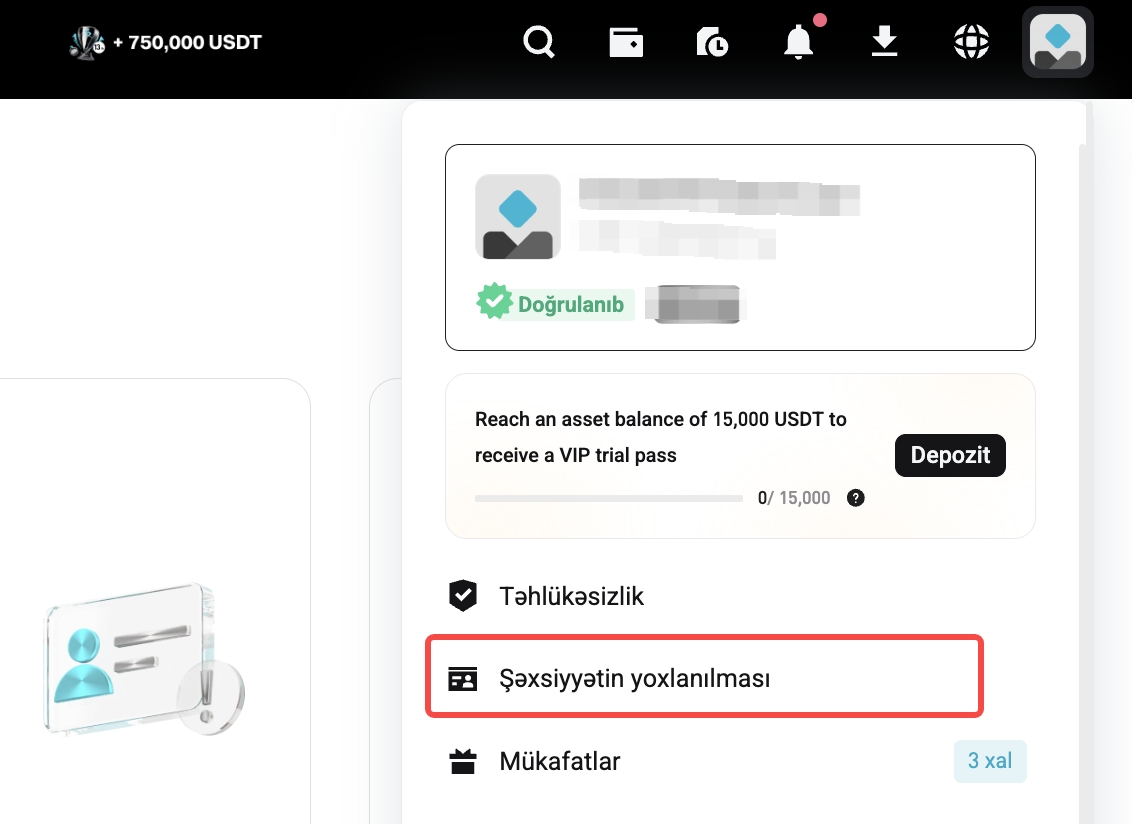Select the Təhlükəsizlik shield icon
The image size is (1132, 824).
pos(463,595)
